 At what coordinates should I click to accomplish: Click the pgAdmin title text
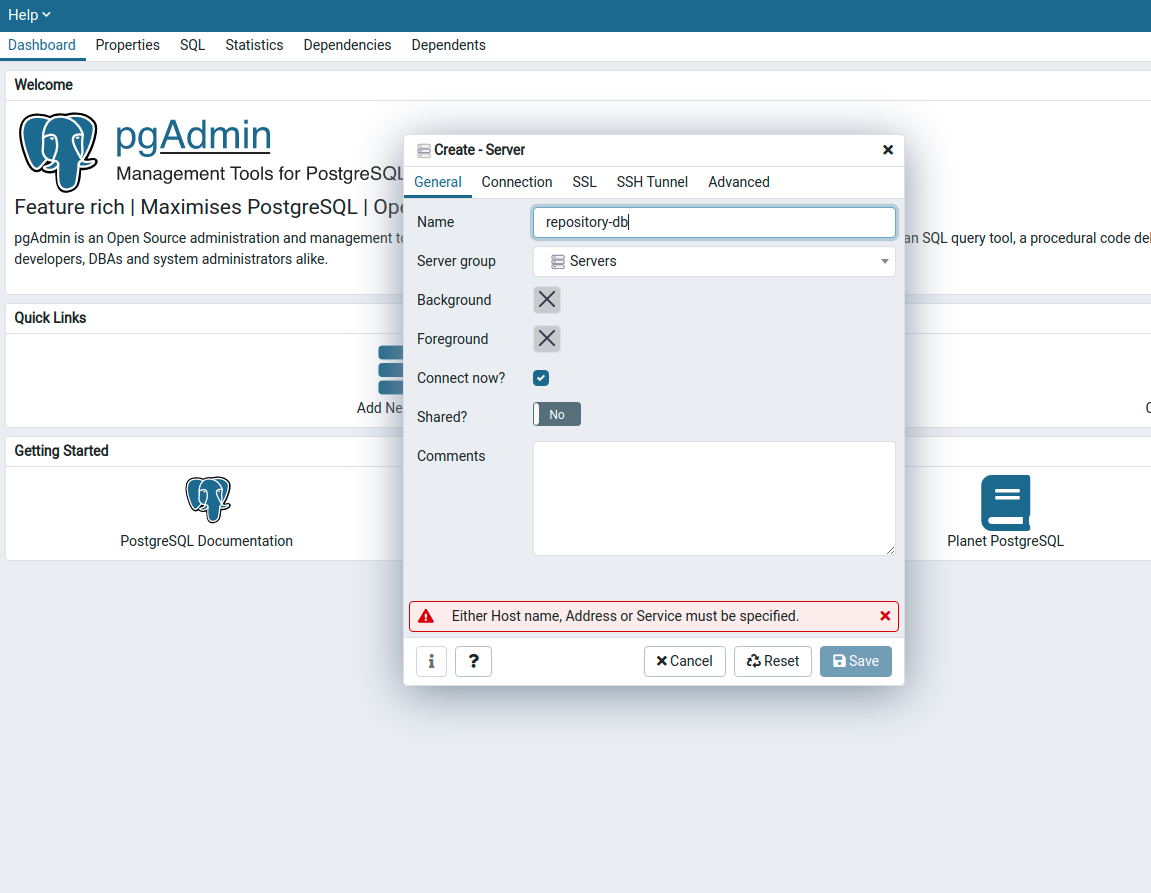[x=194, y=136]
